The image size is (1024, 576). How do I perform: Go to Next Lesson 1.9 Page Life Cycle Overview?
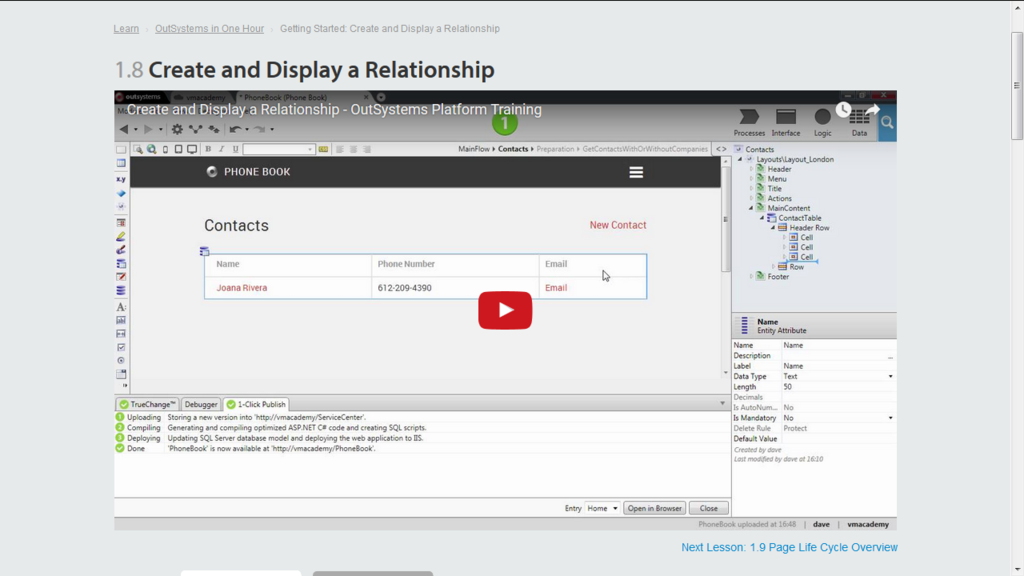tap(790, 547)
